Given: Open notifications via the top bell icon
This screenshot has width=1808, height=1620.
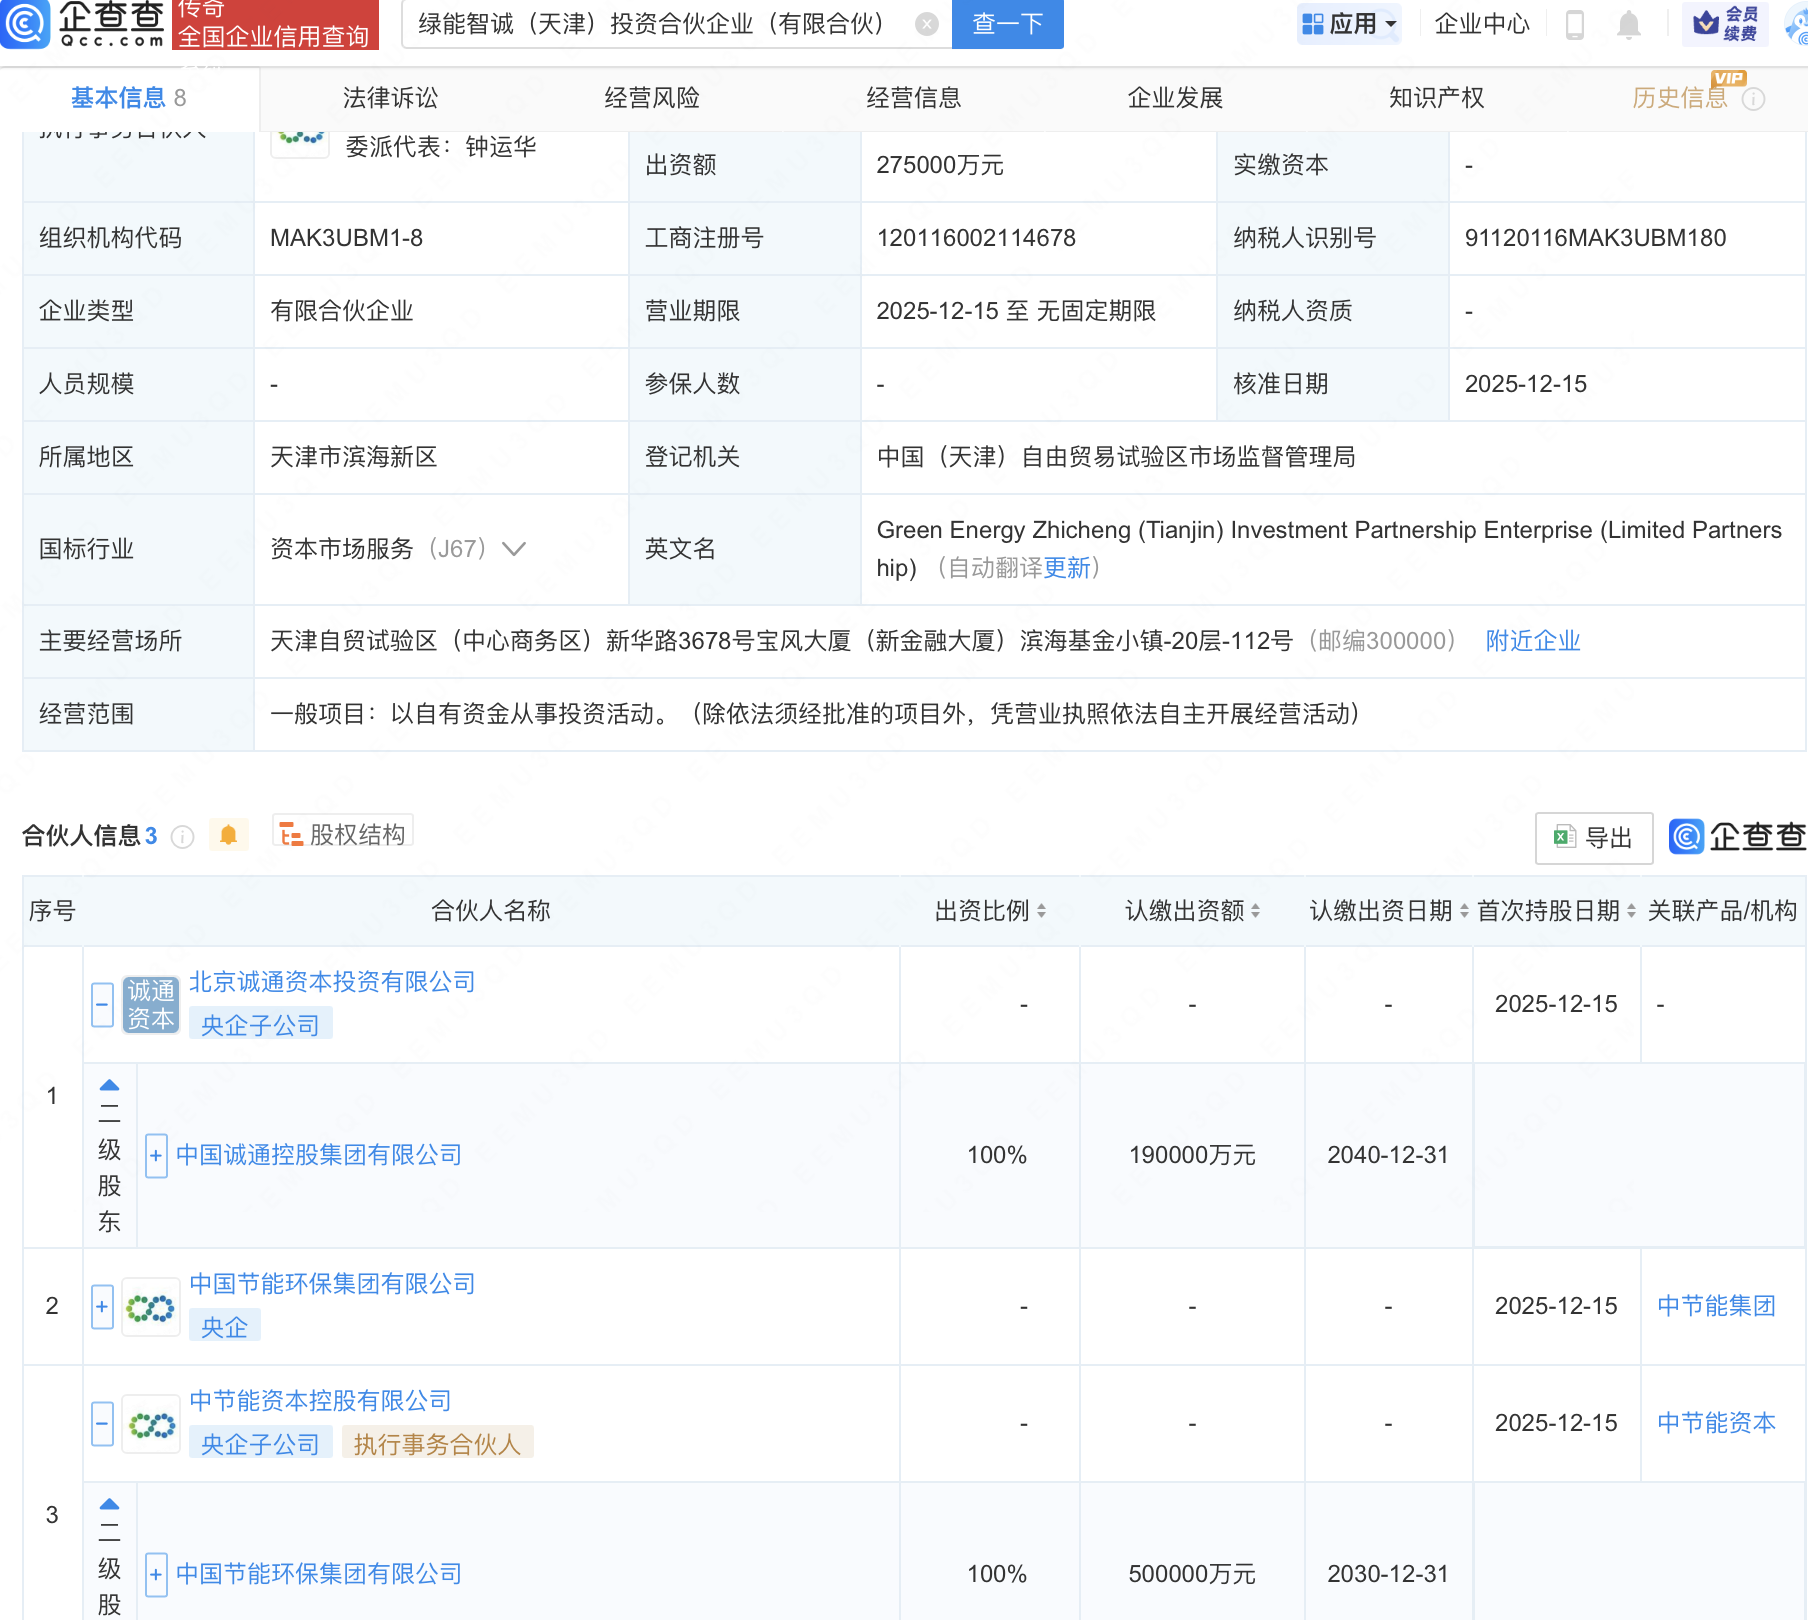Looking at the screenshot, I should [x=1628, y=24].
